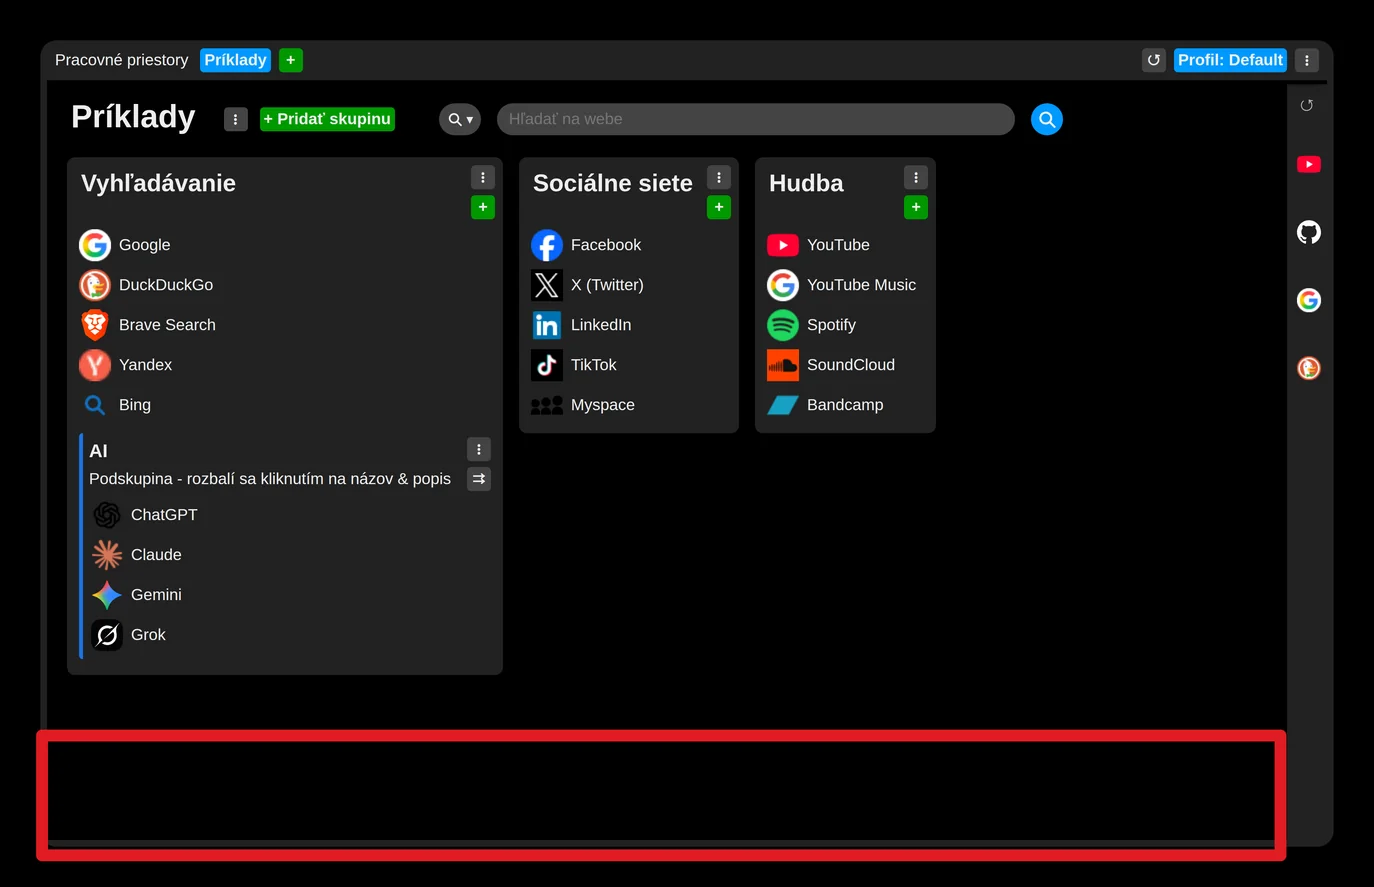Click the blue search submit button
Image resolution: width=1374 pixels, height=887 pixels.
tap(1047, 119)
